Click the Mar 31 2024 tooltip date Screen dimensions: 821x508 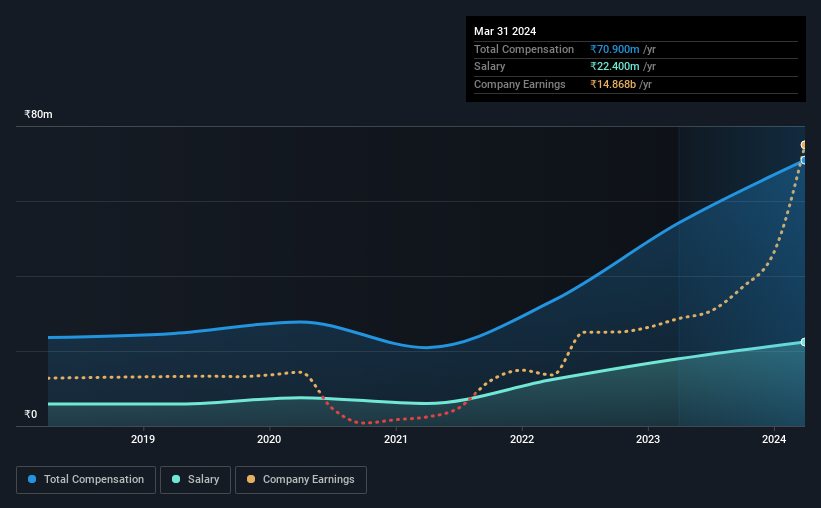pyautogui.click(x=505, y=31)
